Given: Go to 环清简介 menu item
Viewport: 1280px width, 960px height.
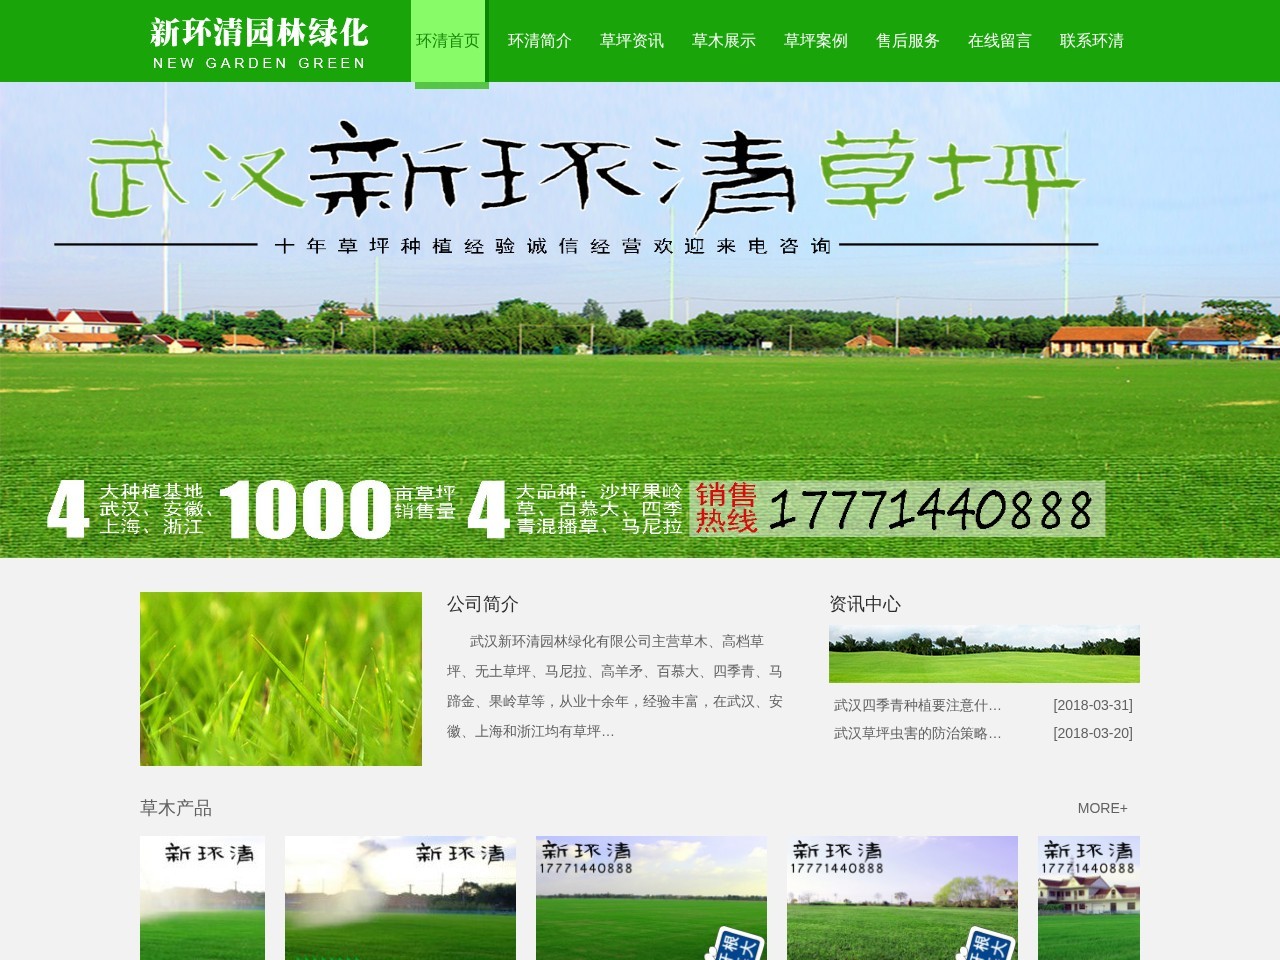Looking at the screenshot, I should point(540,41).
